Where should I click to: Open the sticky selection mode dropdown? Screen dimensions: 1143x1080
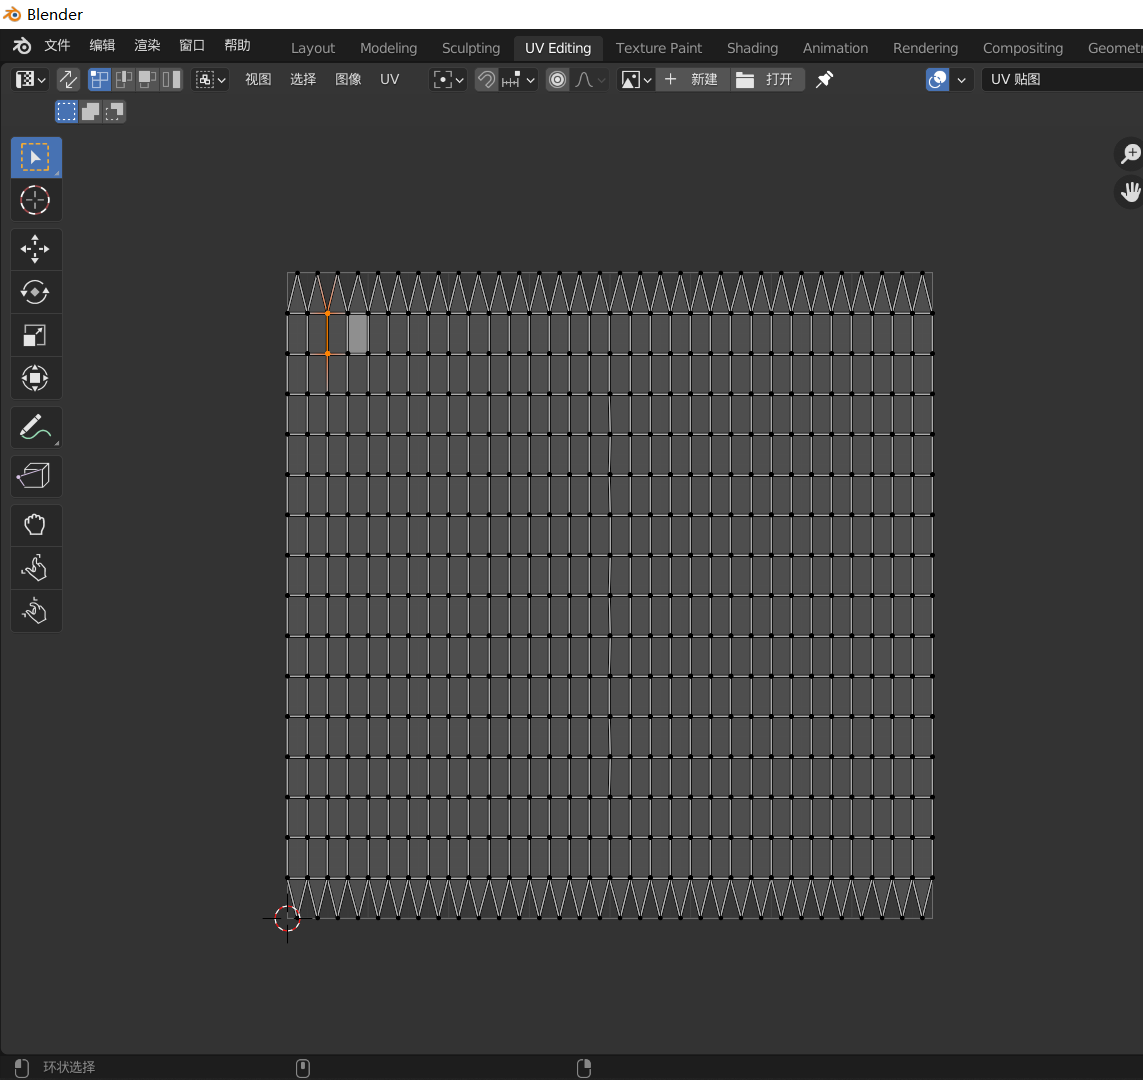click(x=210, y=79)
